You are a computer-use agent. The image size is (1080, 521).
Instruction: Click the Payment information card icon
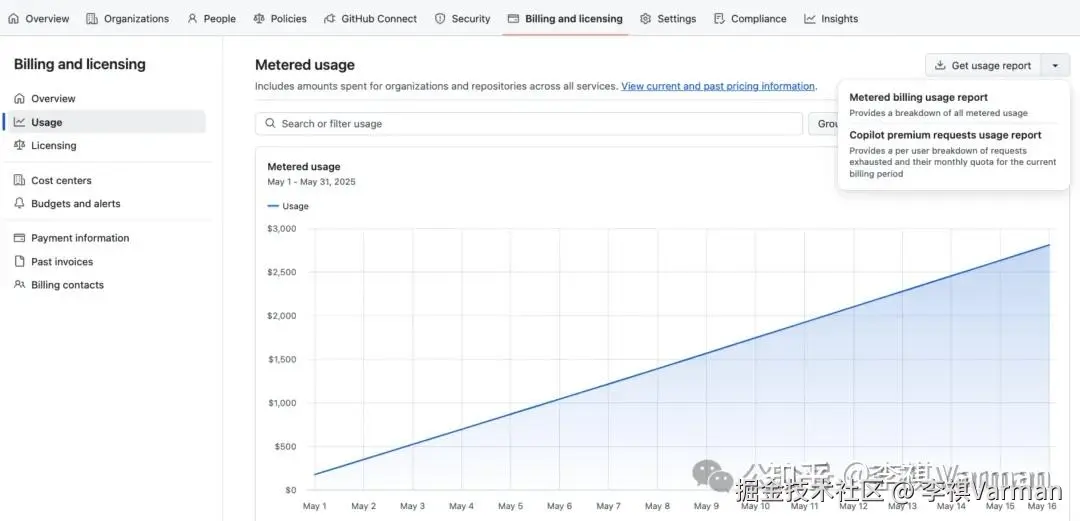[20, 238]
